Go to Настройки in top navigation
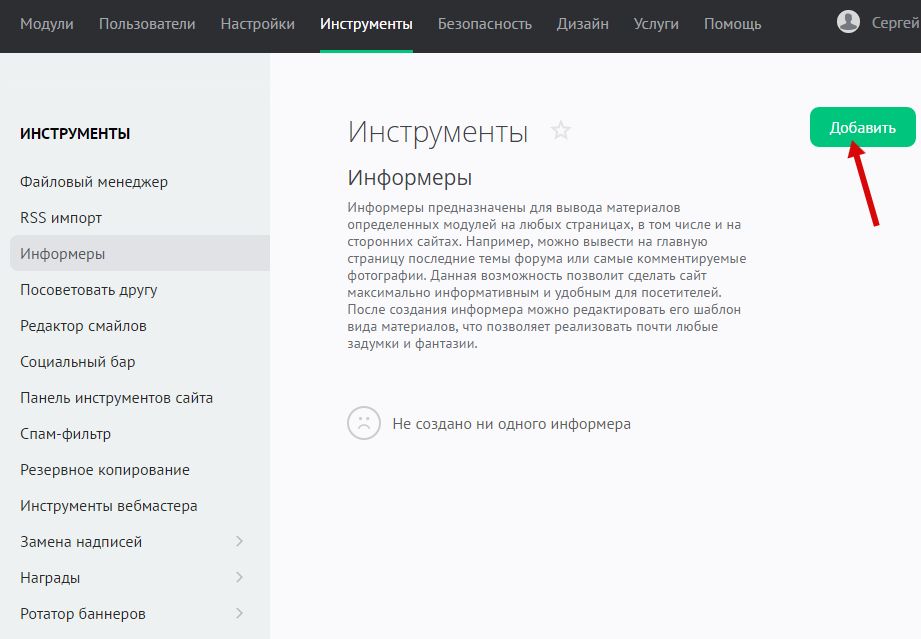Viewport: 921px width, 639px height. pos(257,24)
